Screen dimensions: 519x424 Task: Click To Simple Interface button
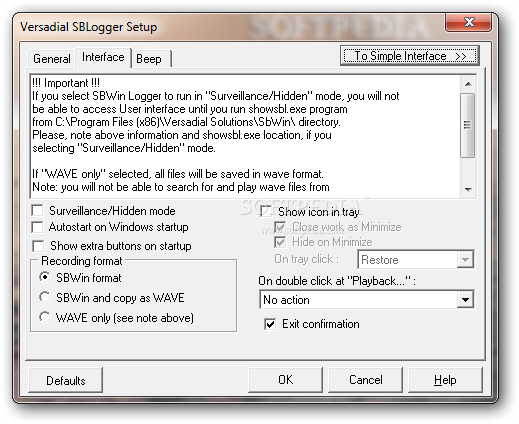tap(410, 56)
